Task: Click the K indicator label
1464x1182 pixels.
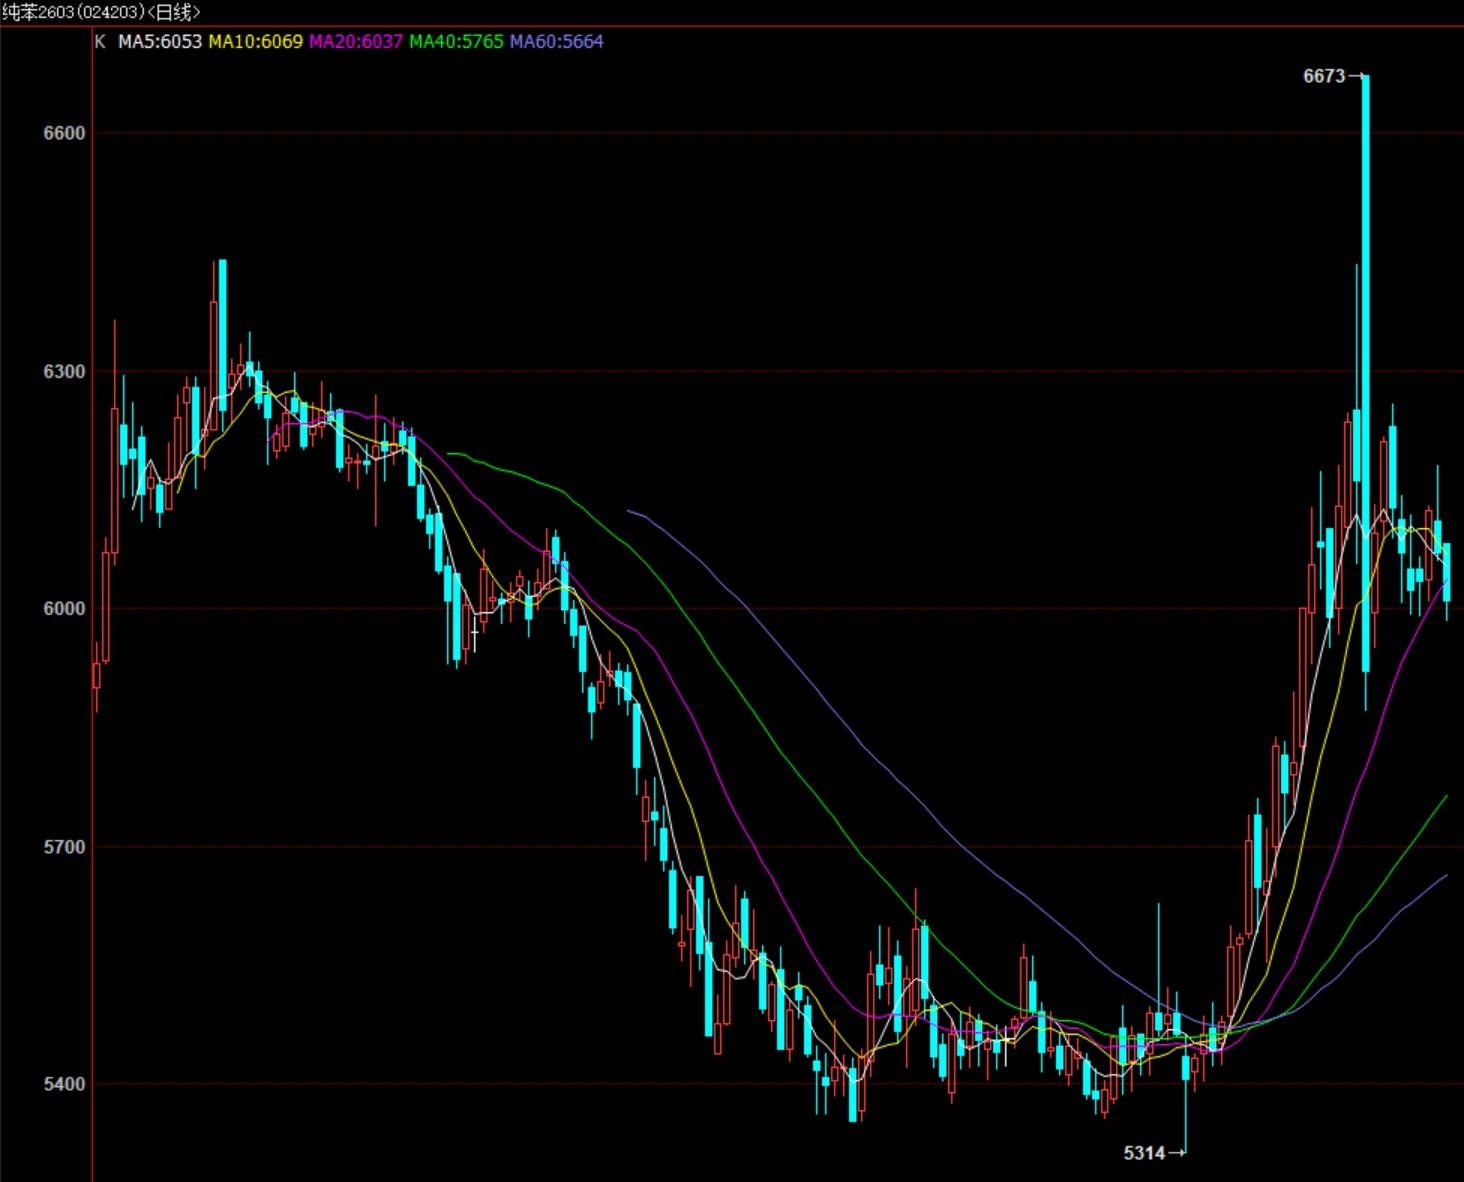Action: click(x=99, y=41)
